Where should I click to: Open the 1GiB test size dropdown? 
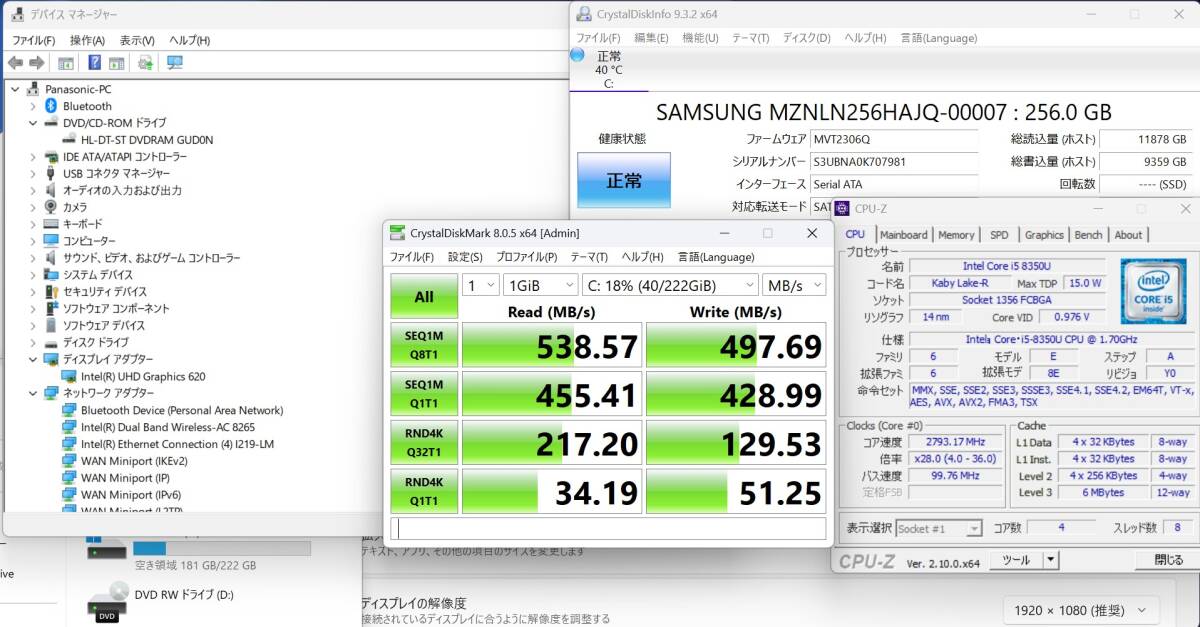pos(540,285)
